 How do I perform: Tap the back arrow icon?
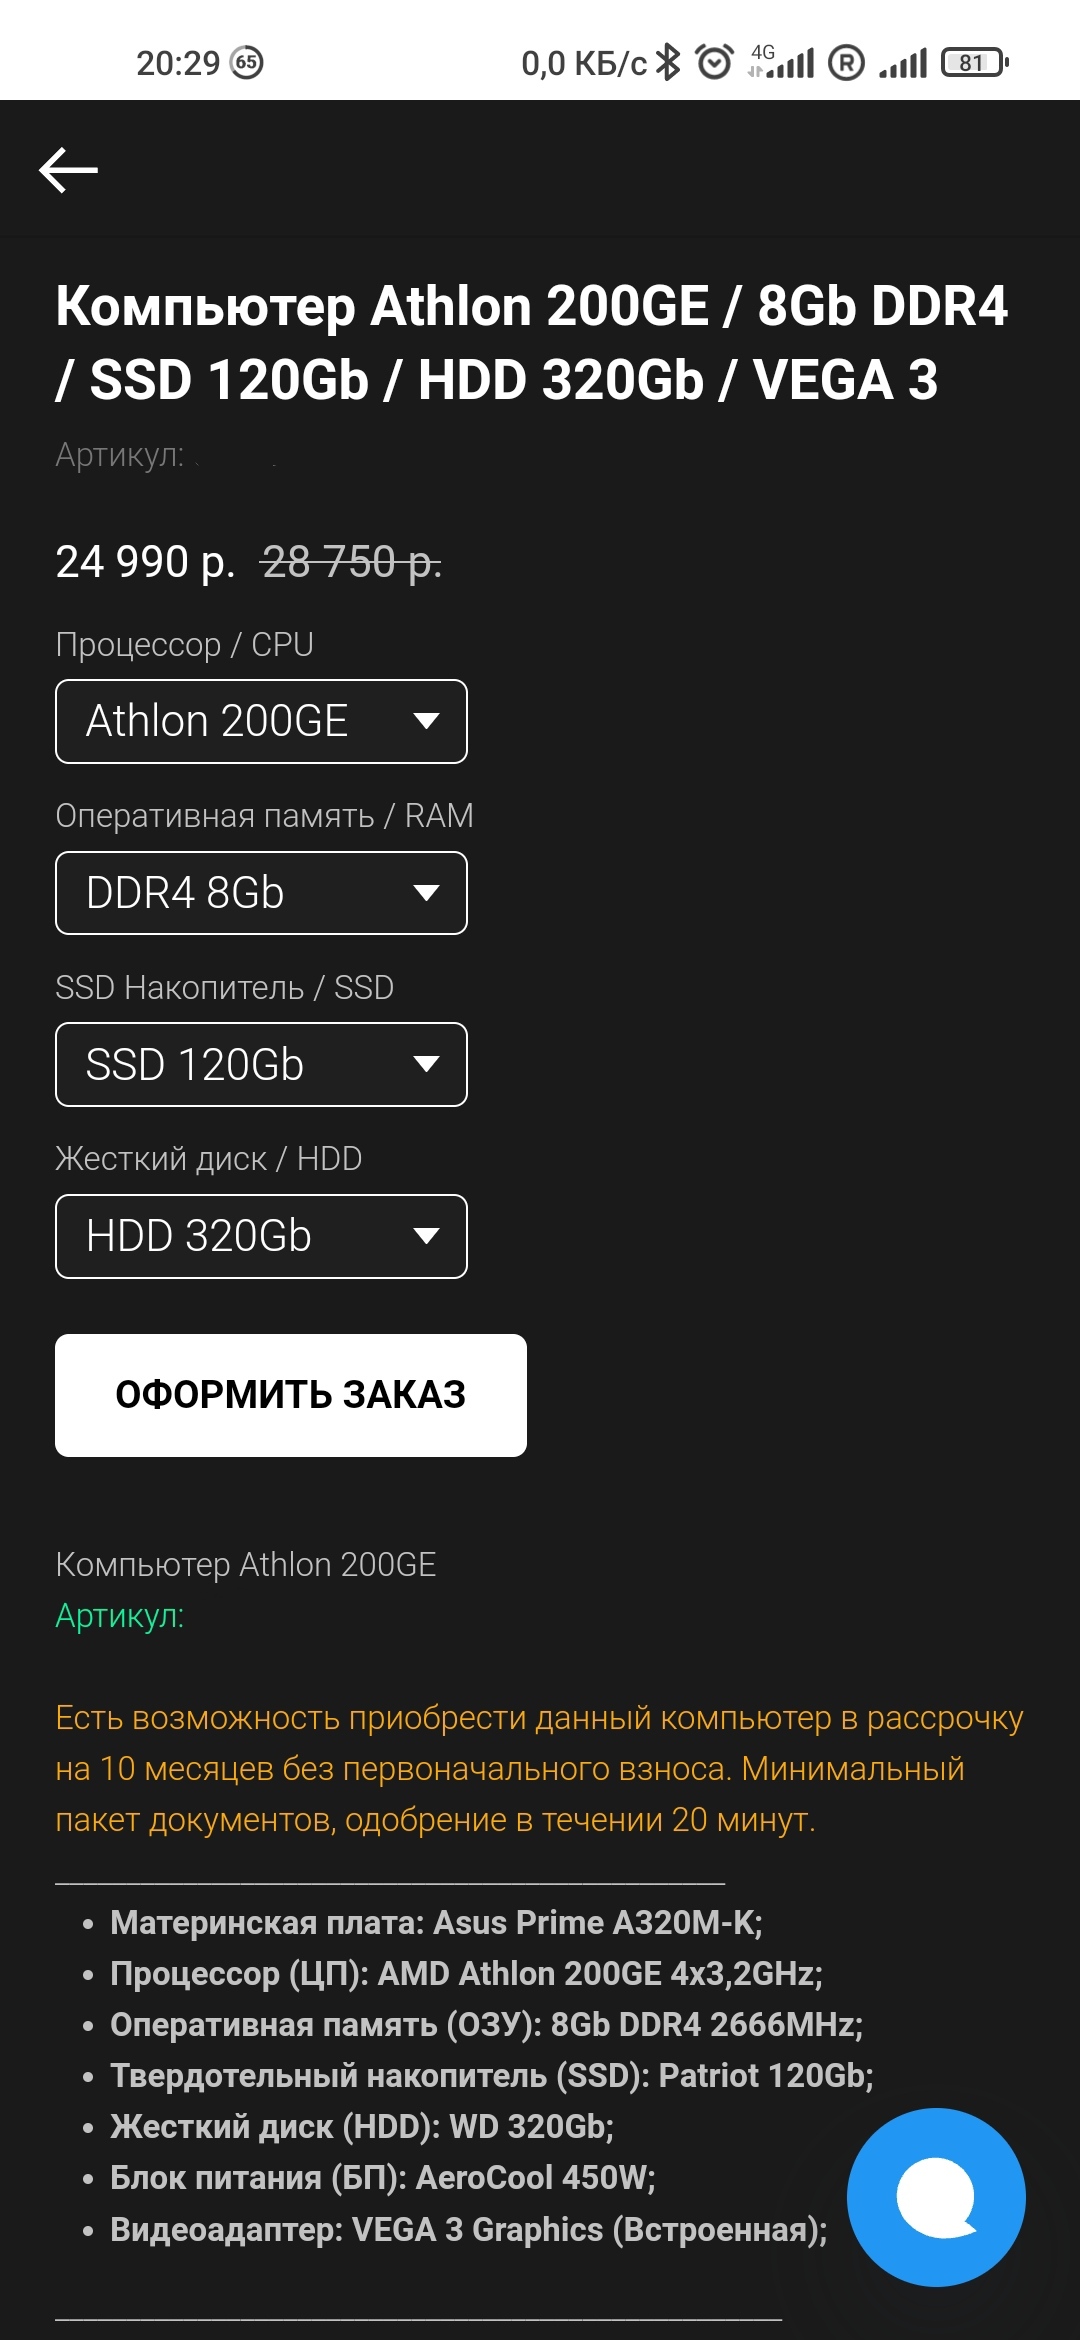pyautogui.click(x=68, y=170)
